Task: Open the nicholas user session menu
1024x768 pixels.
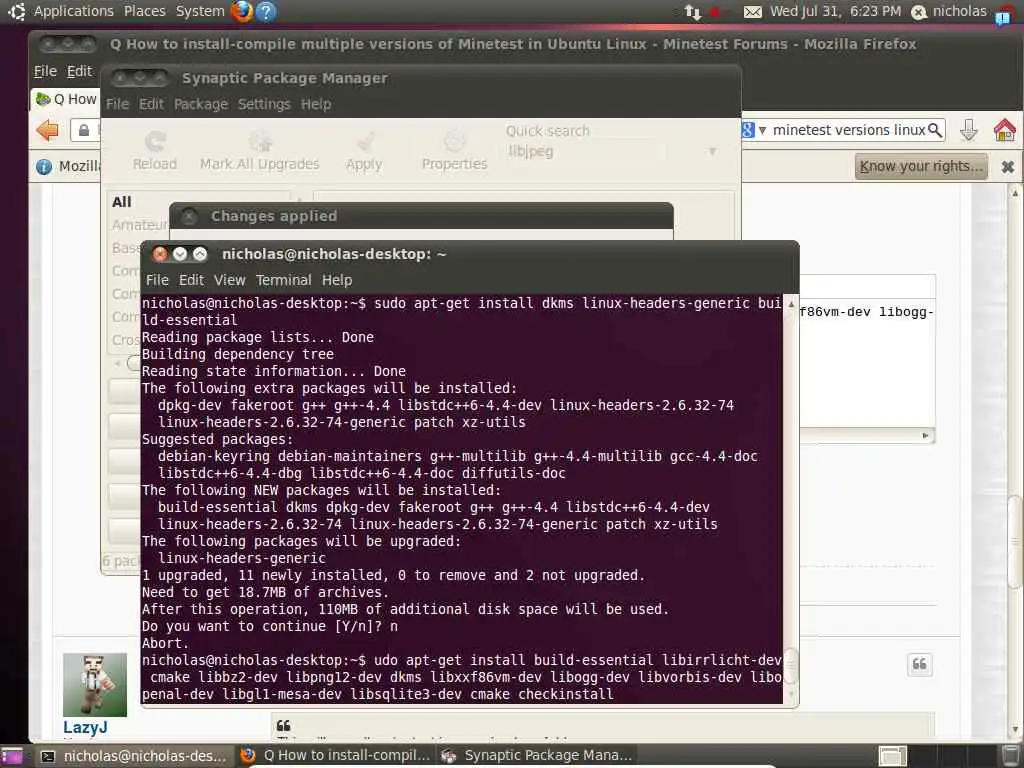Action: [948, 11]
